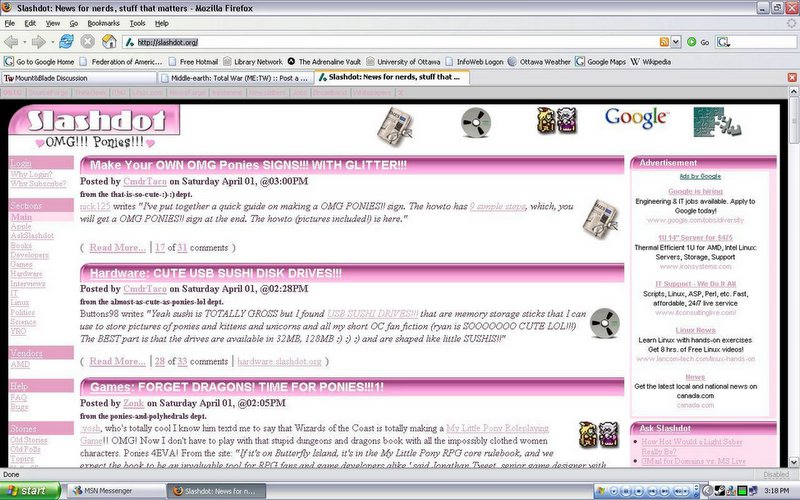
Task: Open the Wikipedia bookmark
Action: (651, 62)
